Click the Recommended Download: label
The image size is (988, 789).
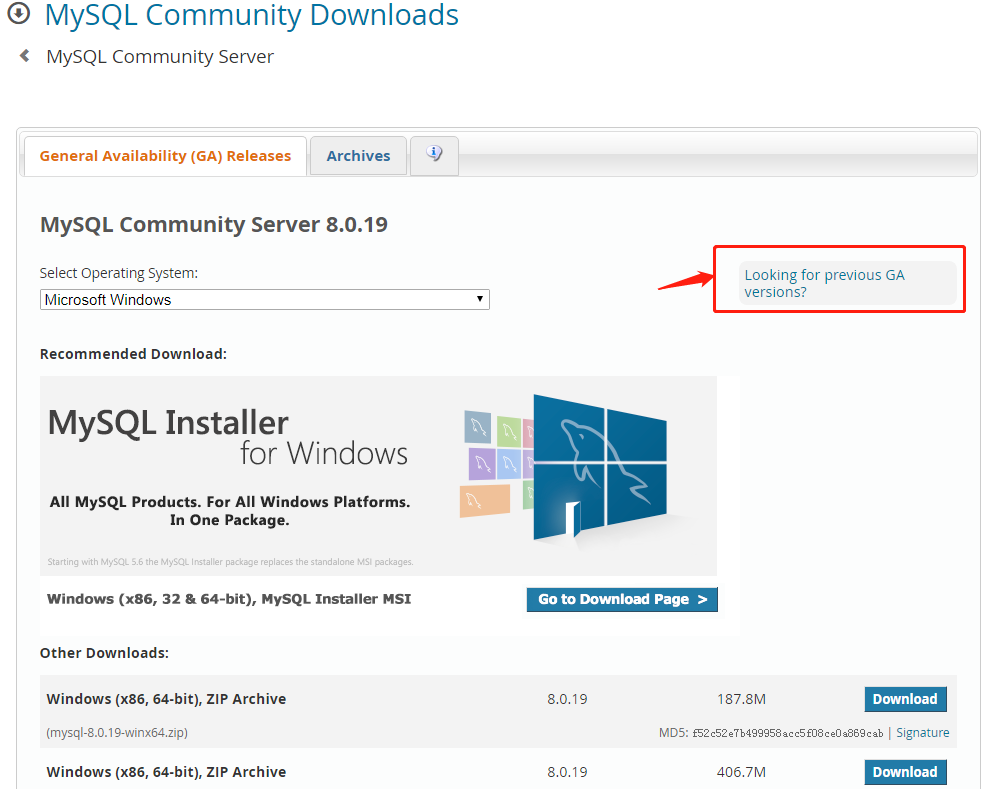[x=133, y=354]
